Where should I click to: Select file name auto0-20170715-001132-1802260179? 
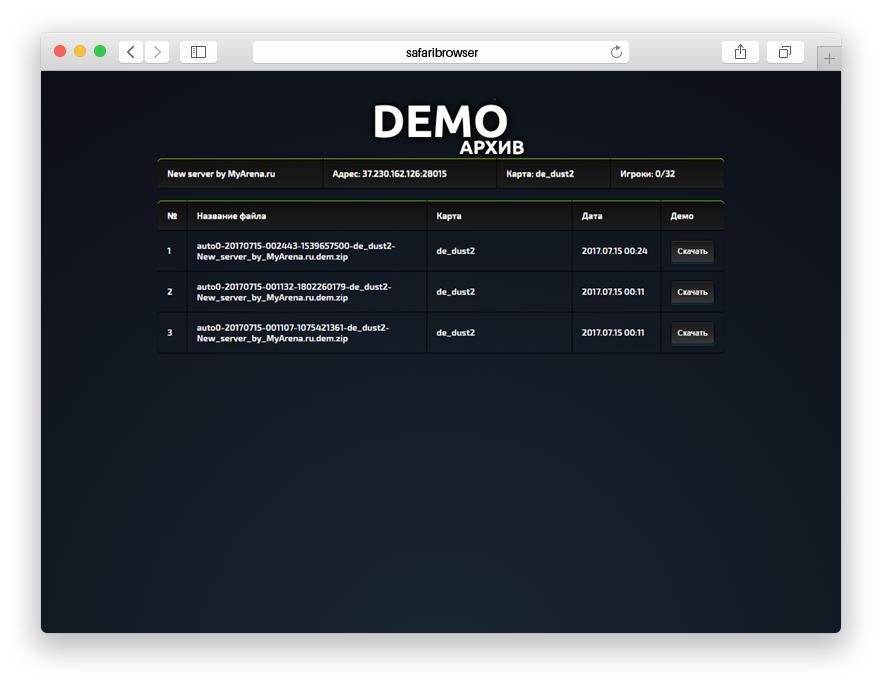tap(294, 292)
